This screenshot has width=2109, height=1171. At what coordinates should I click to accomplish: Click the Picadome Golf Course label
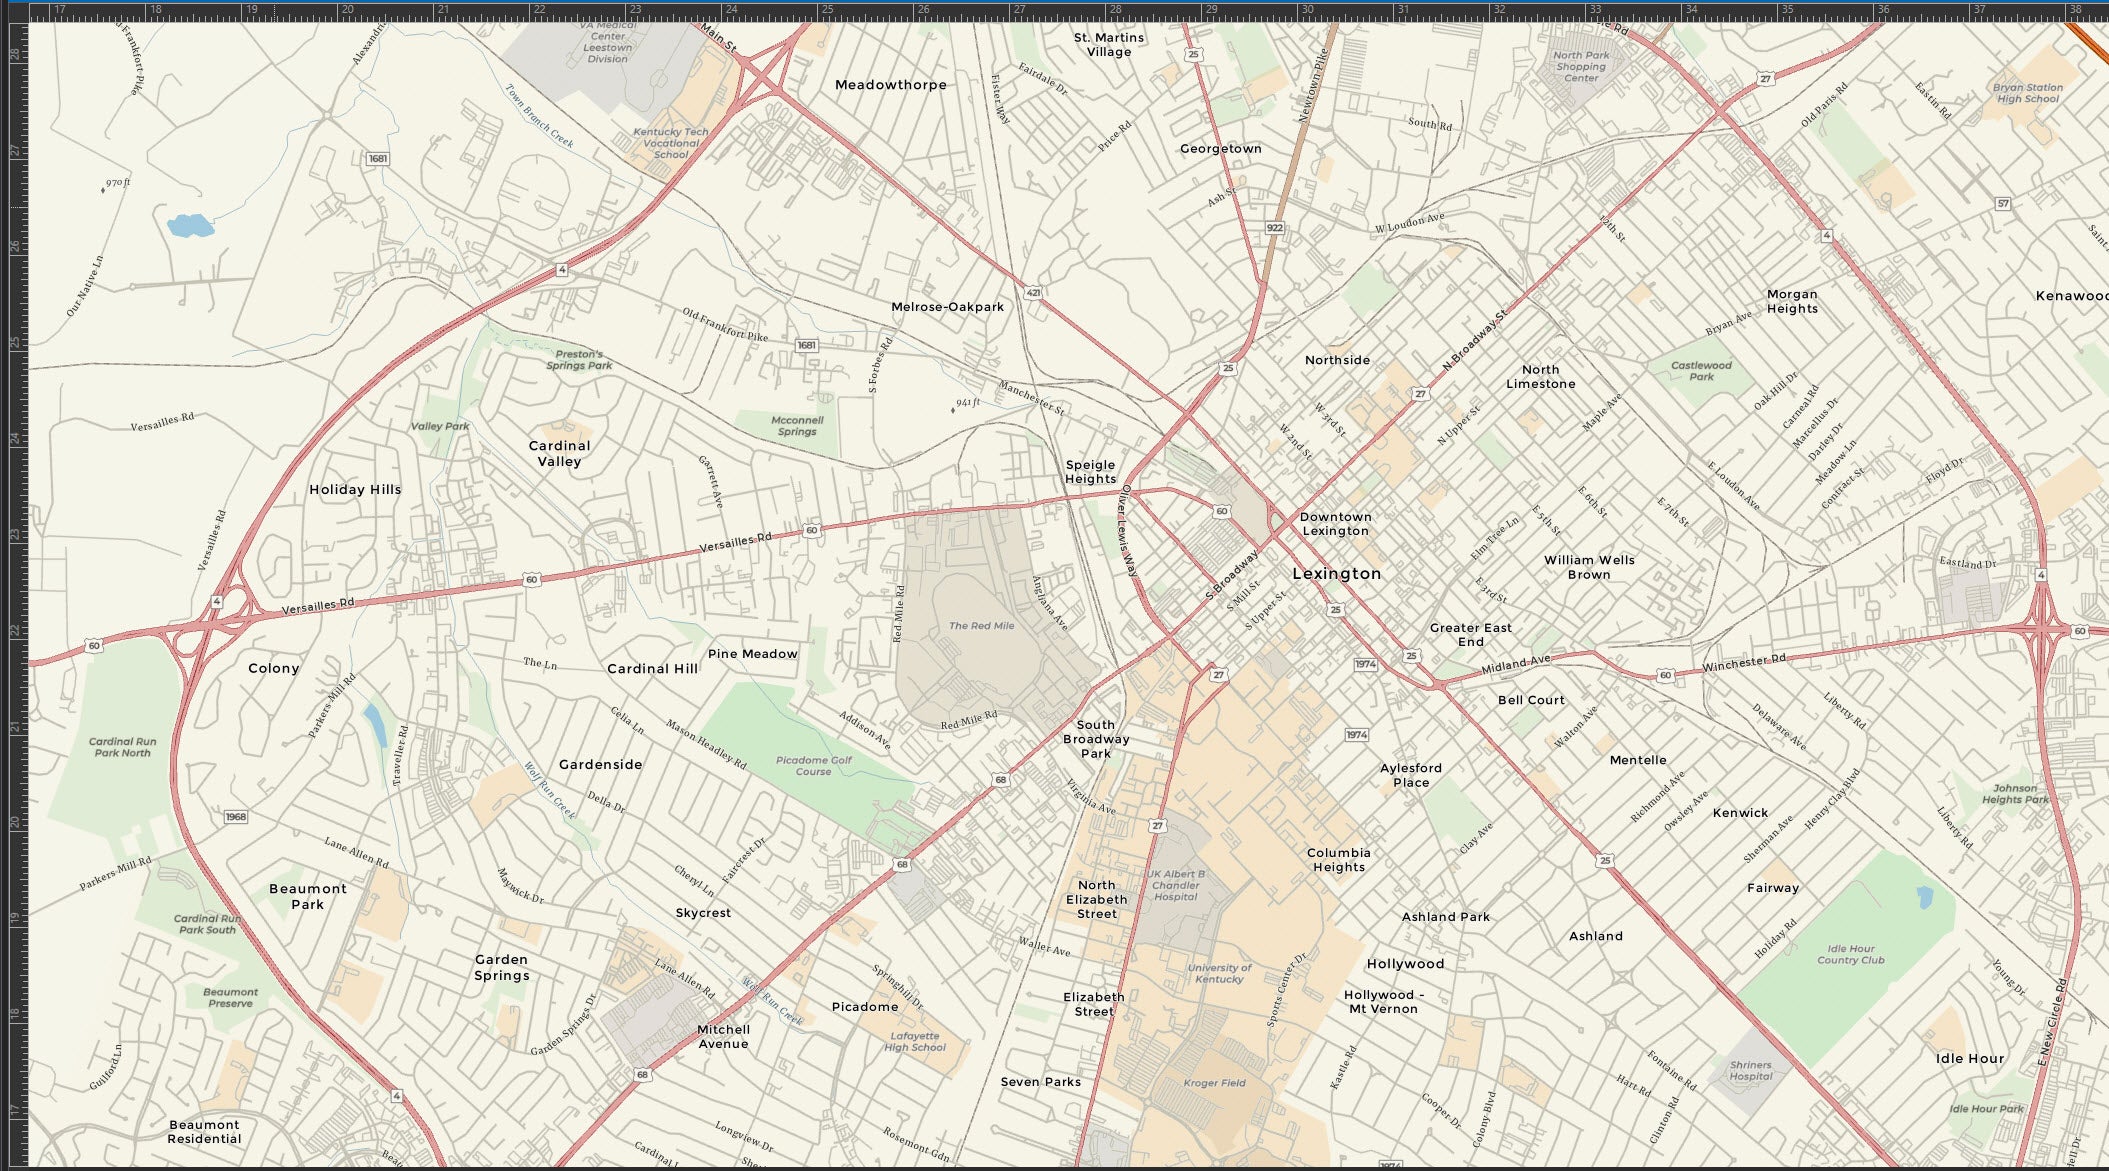coord(814,766)
